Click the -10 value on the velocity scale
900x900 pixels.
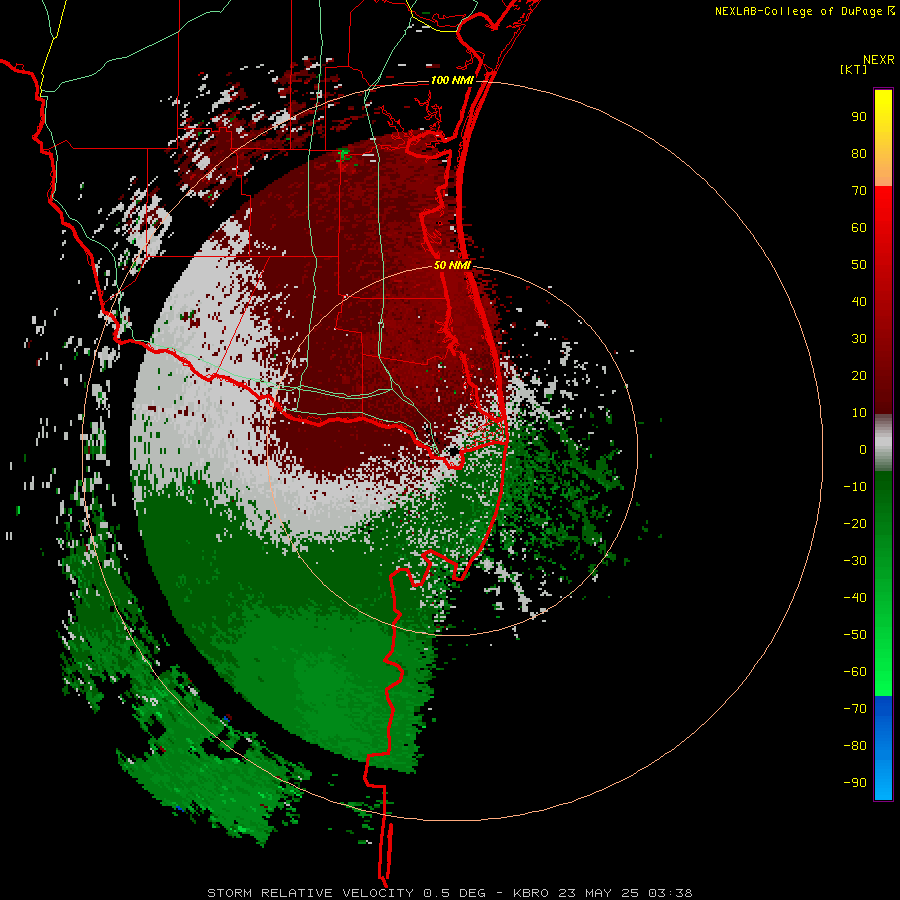point(855,487)
